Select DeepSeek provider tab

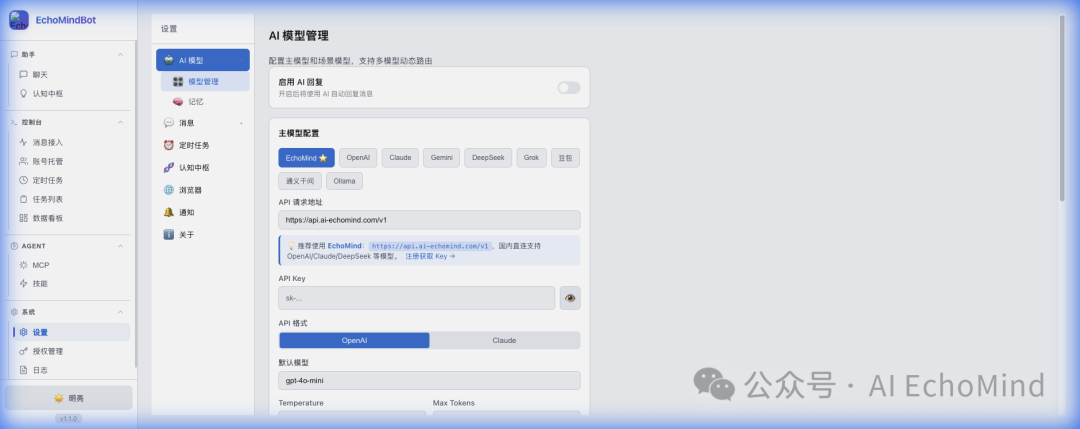click(488, 158)
